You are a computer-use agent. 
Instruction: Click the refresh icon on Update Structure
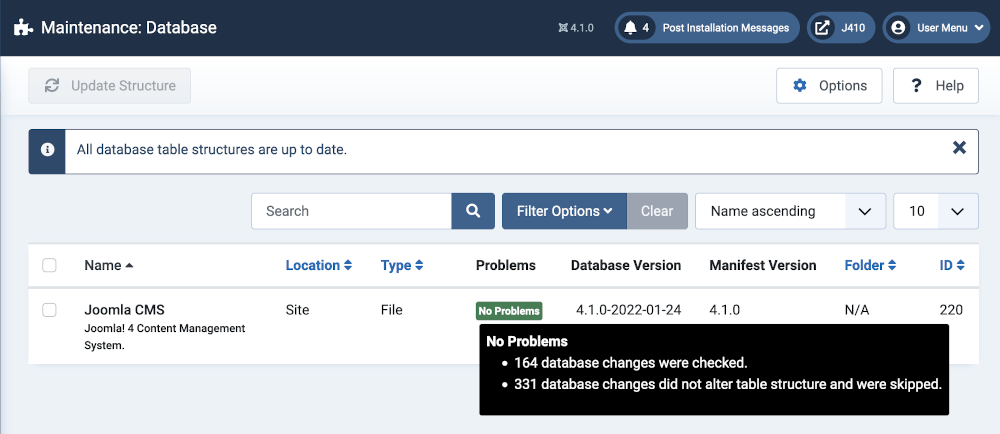[52, 85]
